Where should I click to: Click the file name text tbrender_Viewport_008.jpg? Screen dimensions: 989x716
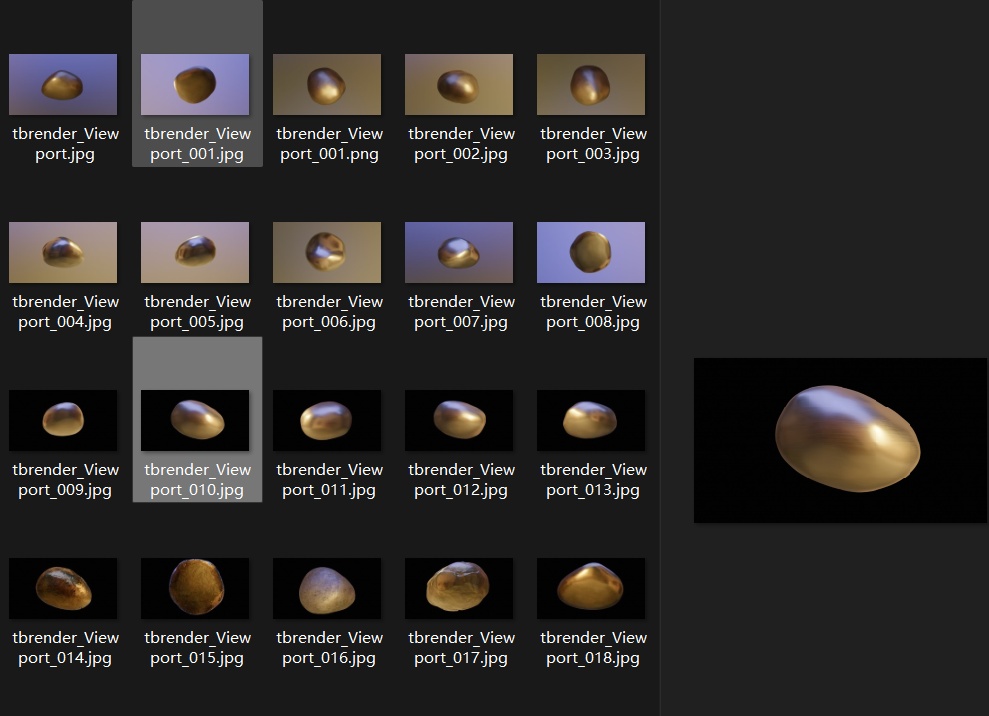pyautogui.click(x=594, y=312)
